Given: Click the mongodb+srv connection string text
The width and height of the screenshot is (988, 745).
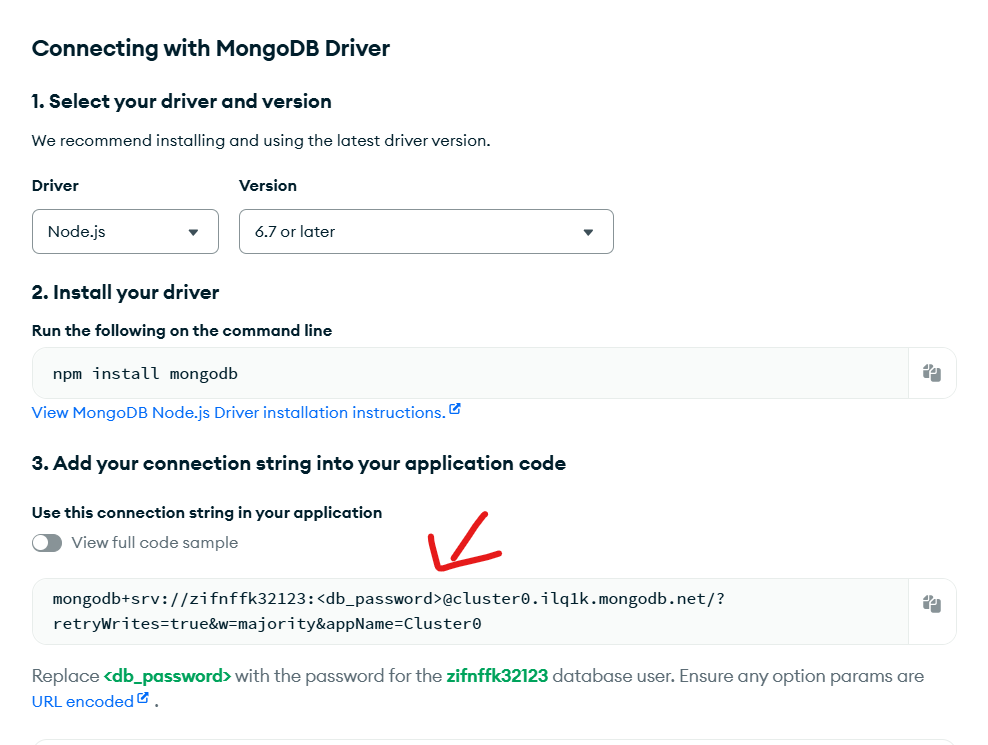Looking at the screenshot, I should coord(389,611).
